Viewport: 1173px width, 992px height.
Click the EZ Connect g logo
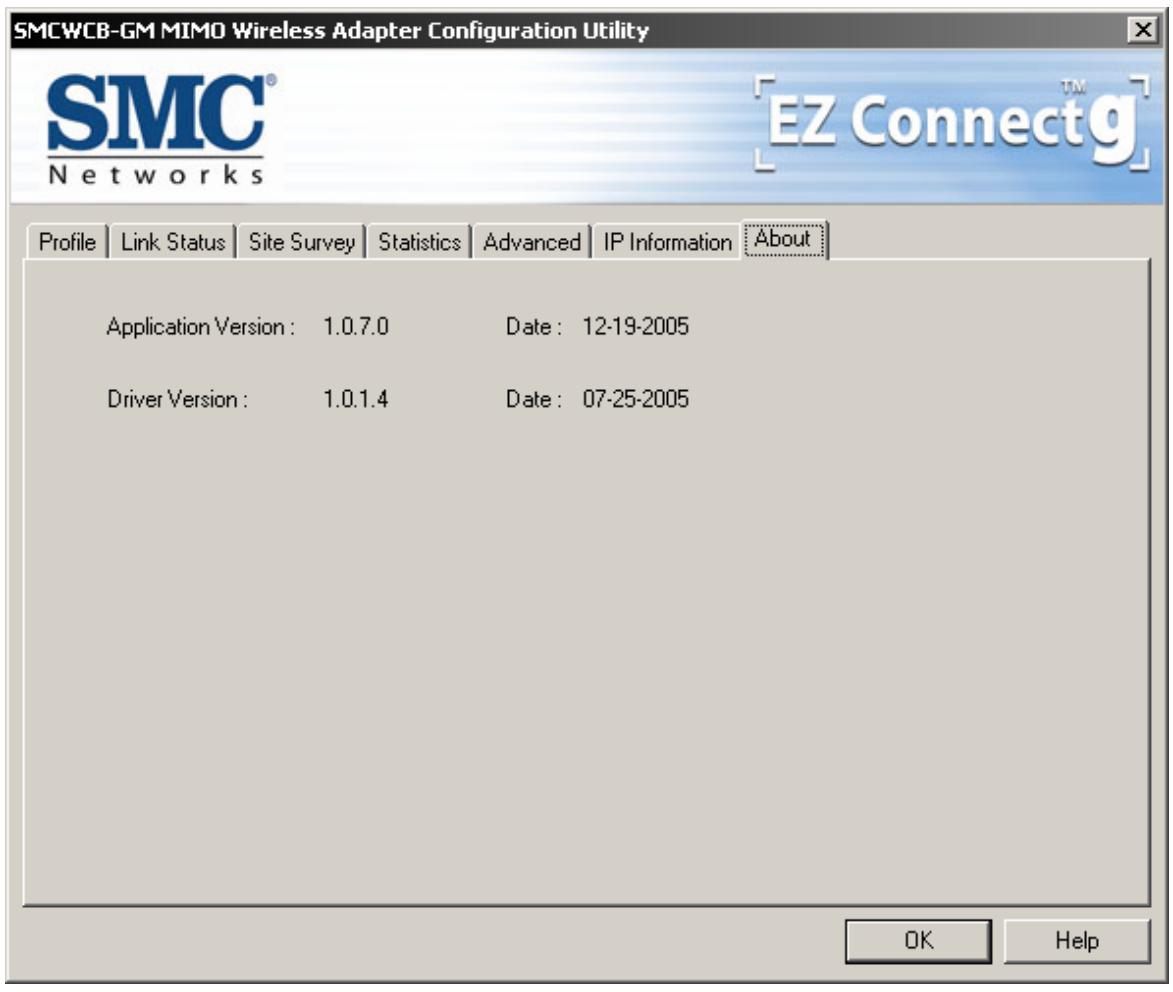pos(952,123)
